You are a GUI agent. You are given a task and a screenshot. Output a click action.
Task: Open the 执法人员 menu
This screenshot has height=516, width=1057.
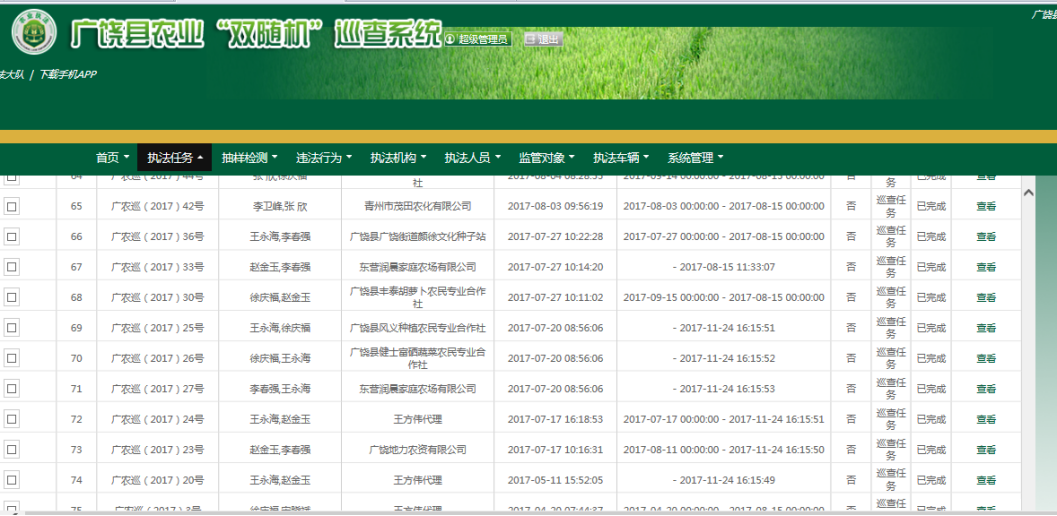click(x=472, y=158)
